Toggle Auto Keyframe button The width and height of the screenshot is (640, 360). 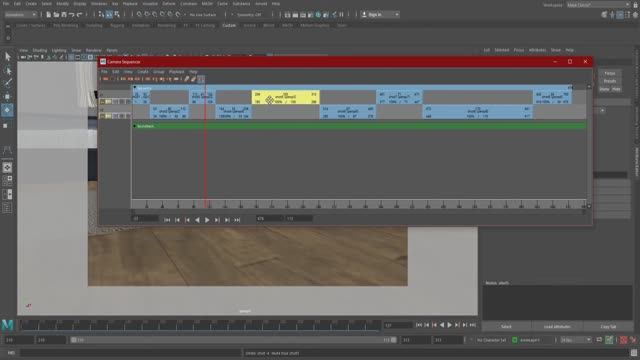[x=623, y=340]
